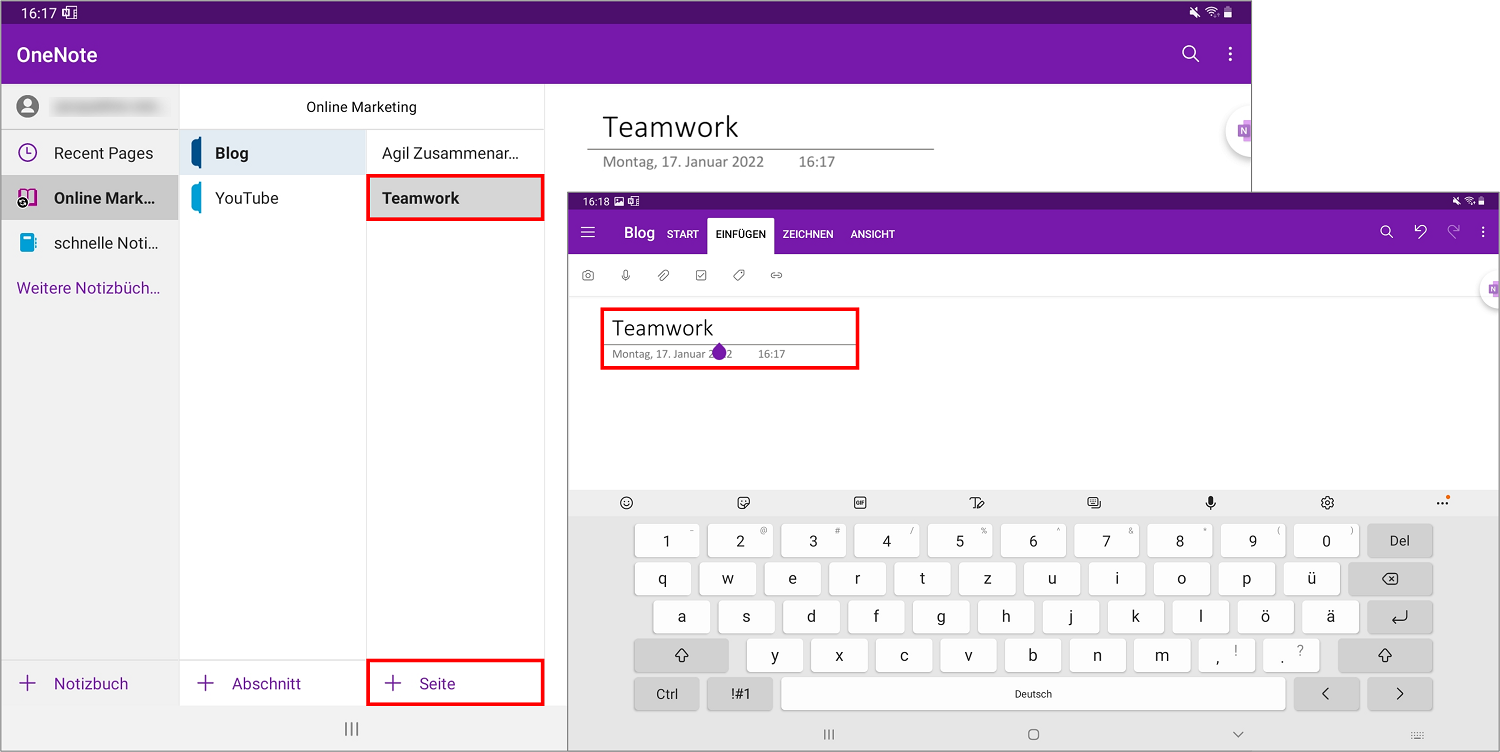
Task: Tap the recent apps button under the keyboard
Action: [828, 734]
